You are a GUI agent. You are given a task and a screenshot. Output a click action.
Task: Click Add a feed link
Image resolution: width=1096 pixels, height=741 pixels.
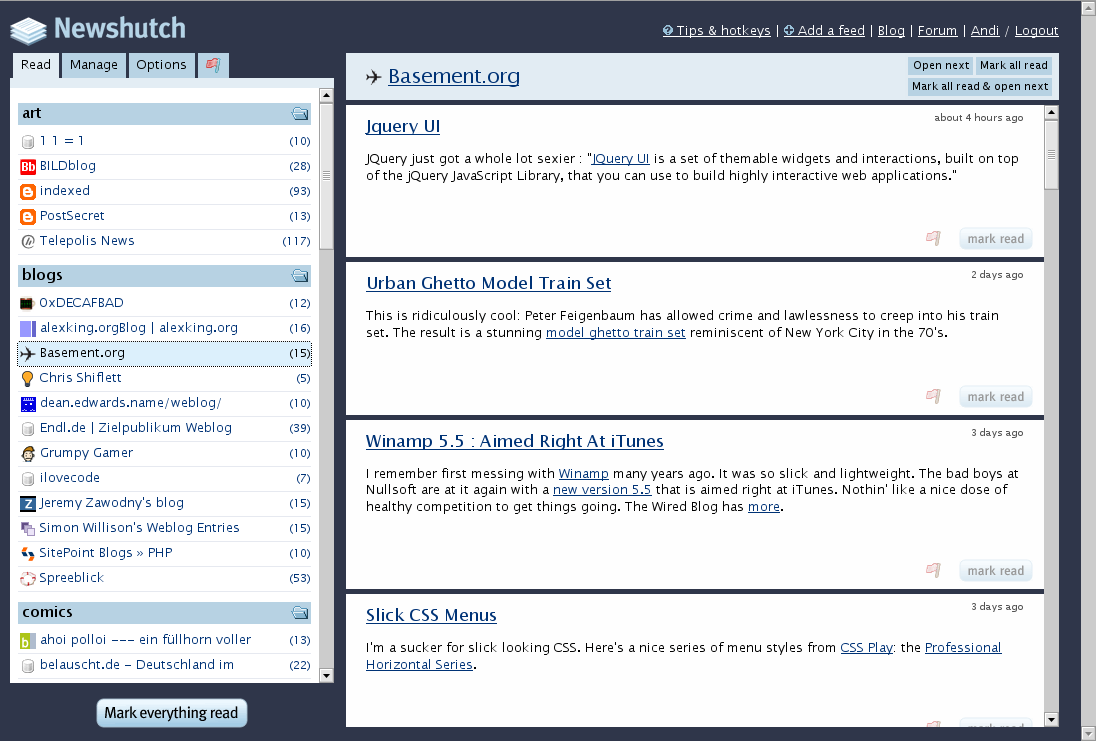(824, 31)
